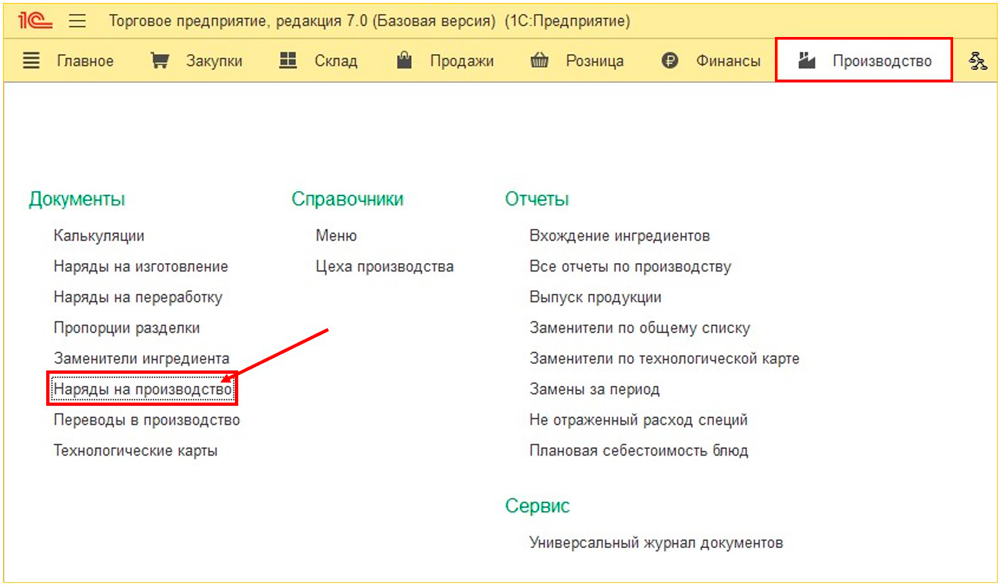Open Выпуск продукции report
This screenshot has height=585, width=1000.
(595, 297)
